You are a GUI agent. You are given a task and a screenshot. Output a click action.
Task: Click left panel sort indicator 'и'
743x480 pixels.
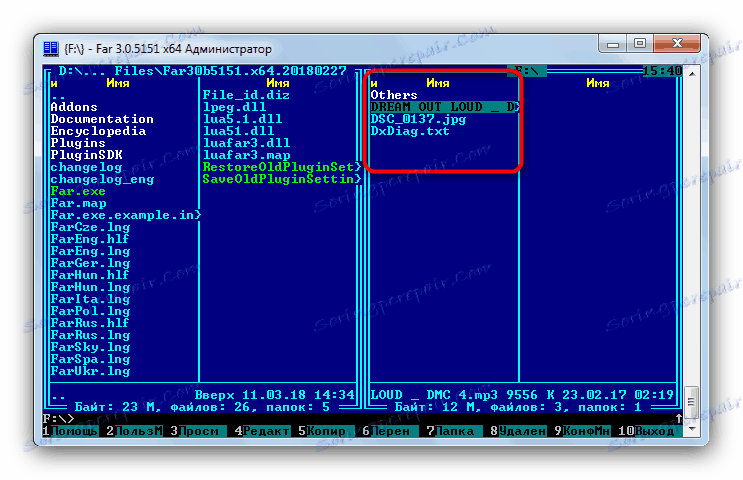54,83
